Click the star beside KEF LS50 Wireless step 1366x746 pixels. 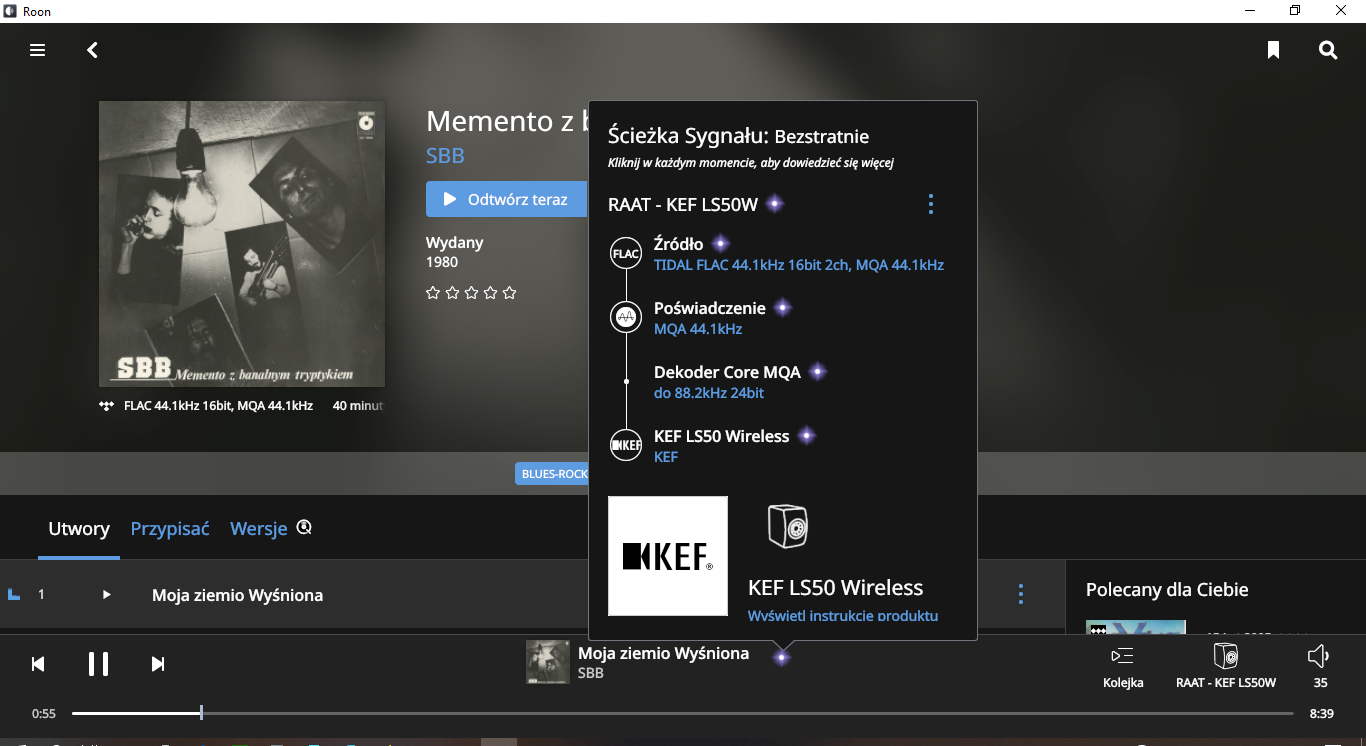point(807,435)
